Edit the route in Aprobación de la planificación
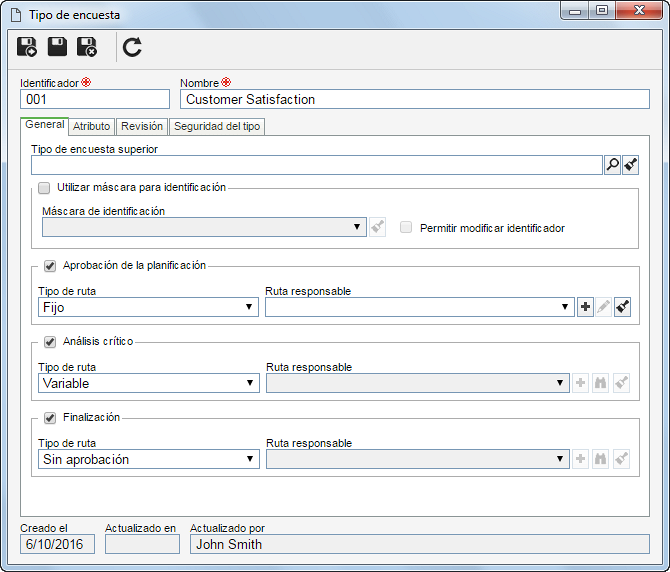The height and width of the screenshot is (572, 670). point(603,307)
